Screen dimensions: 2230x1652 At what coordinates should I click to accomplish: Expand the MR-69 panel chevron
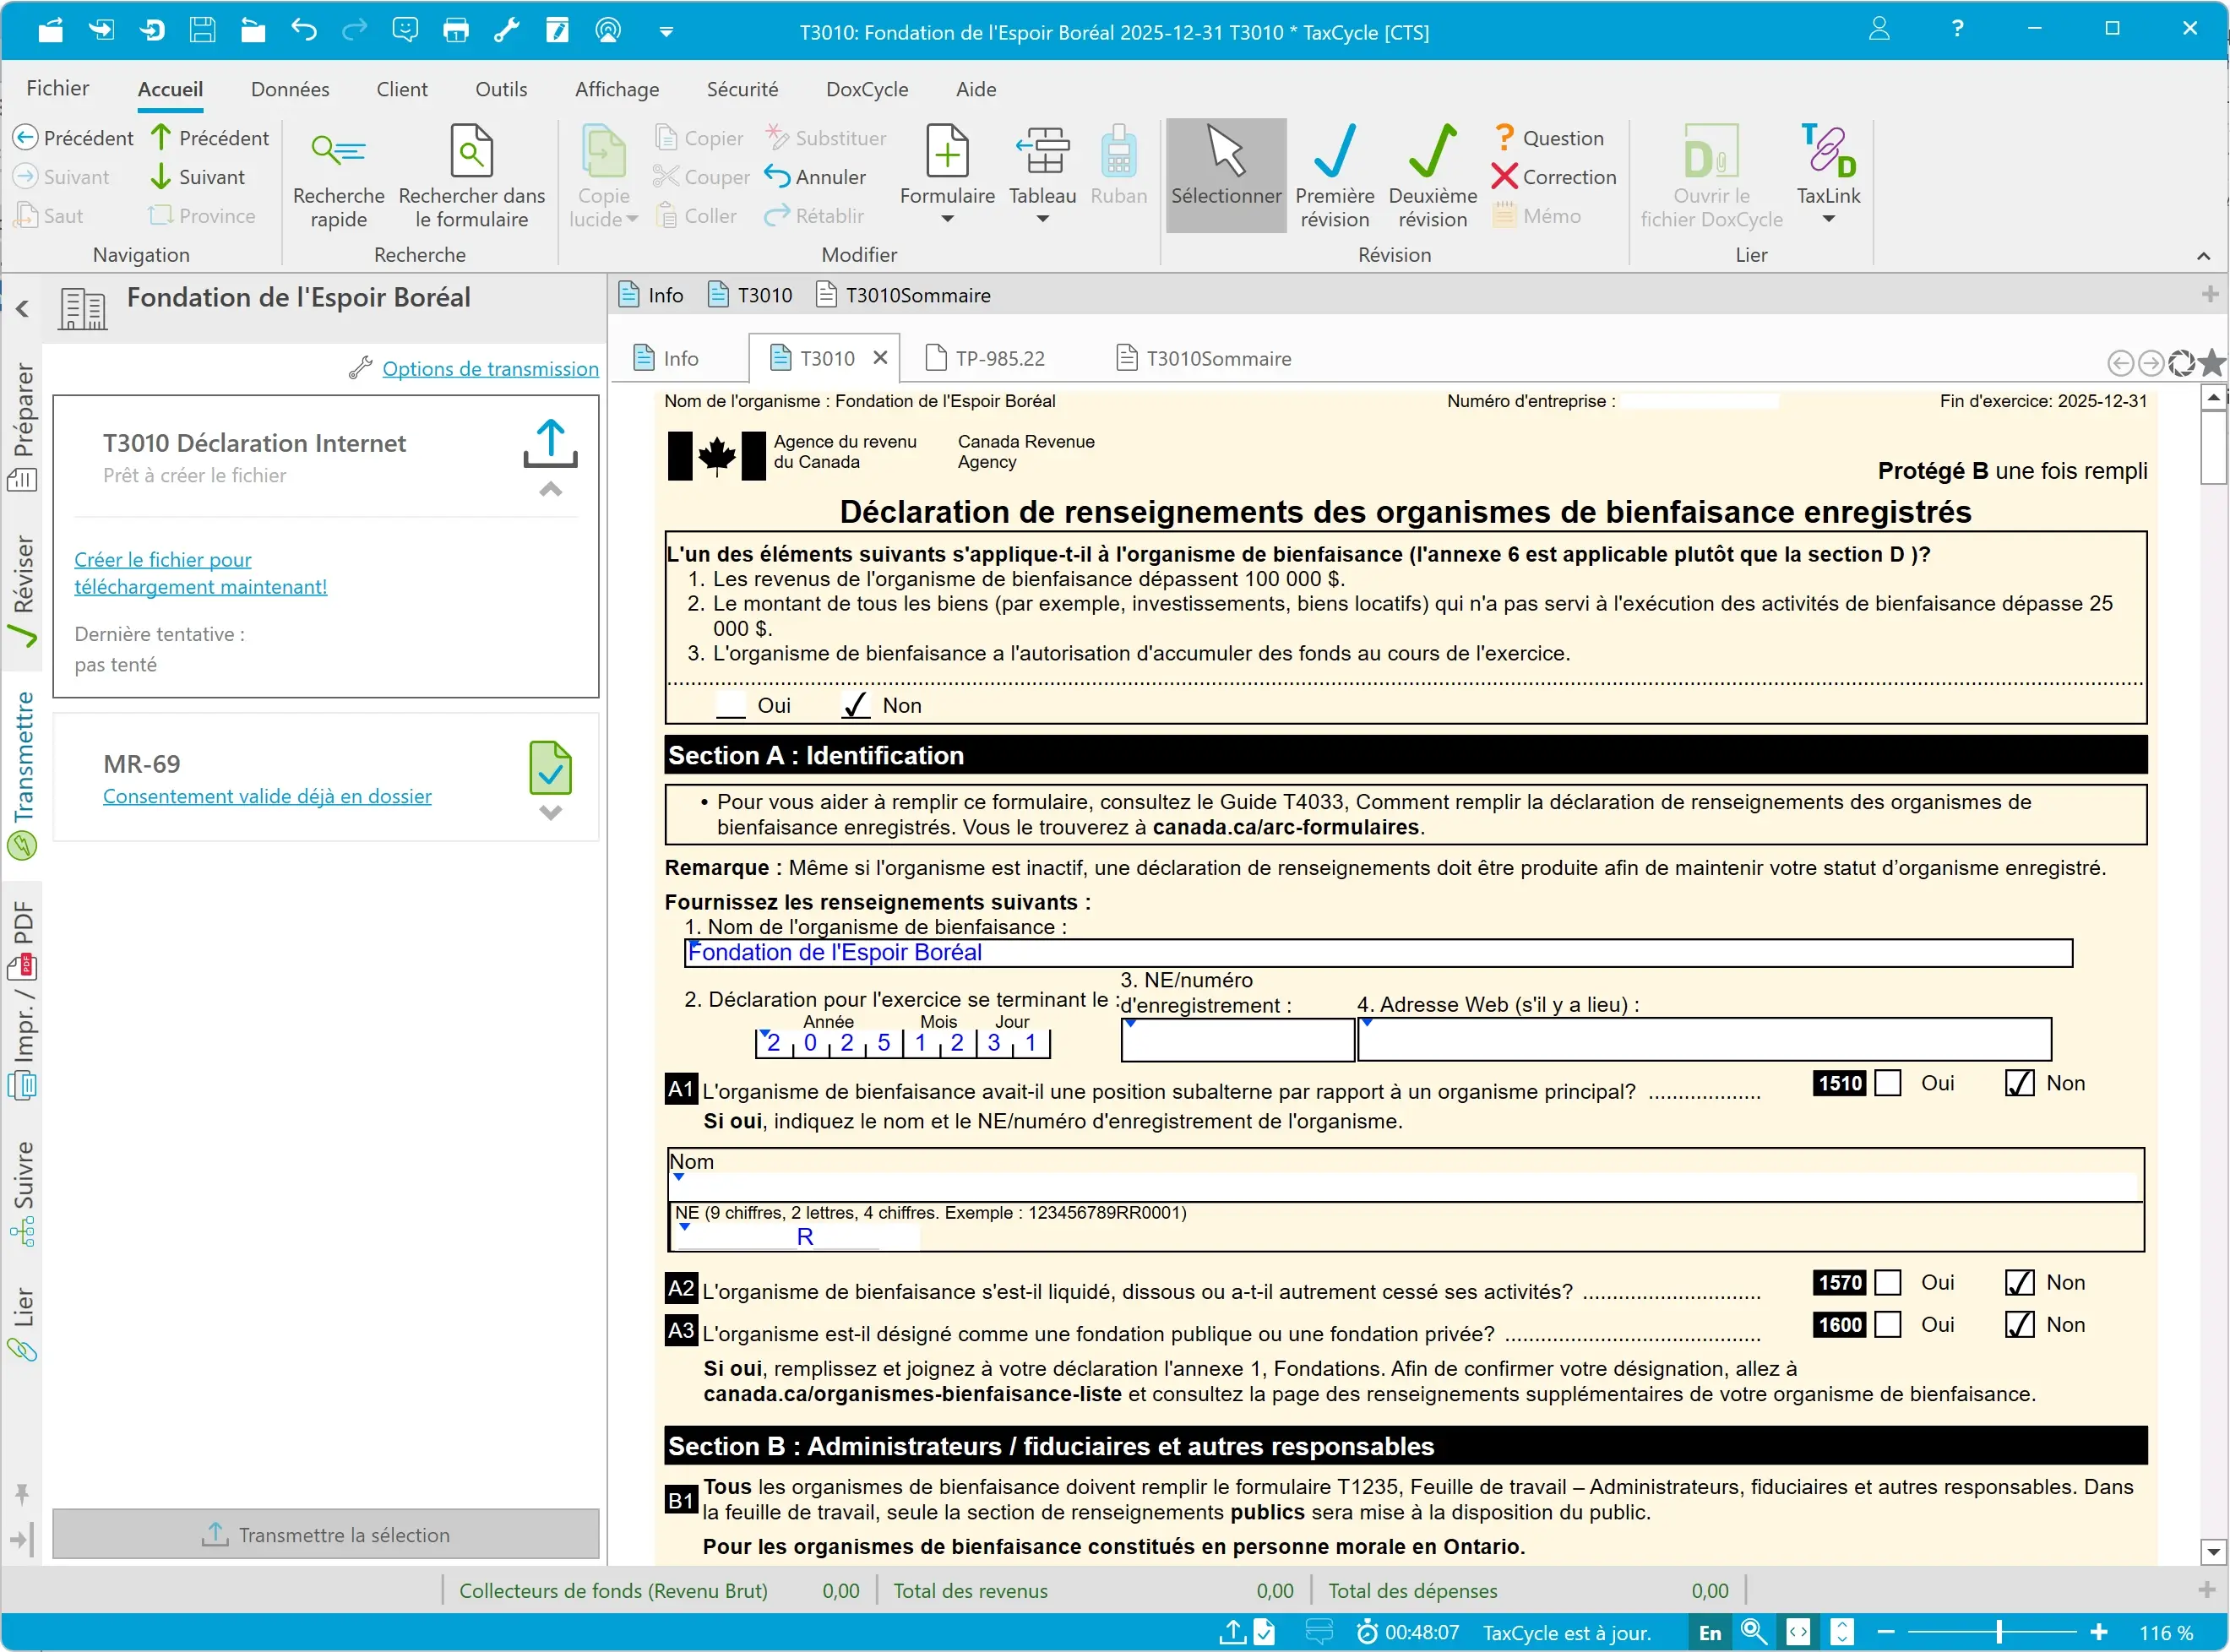pos(550,813)
